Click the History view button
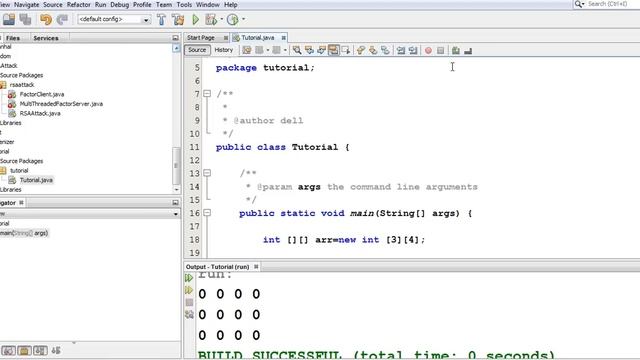Viewport: 640px width, 360px height. click(x=224, y=50)
